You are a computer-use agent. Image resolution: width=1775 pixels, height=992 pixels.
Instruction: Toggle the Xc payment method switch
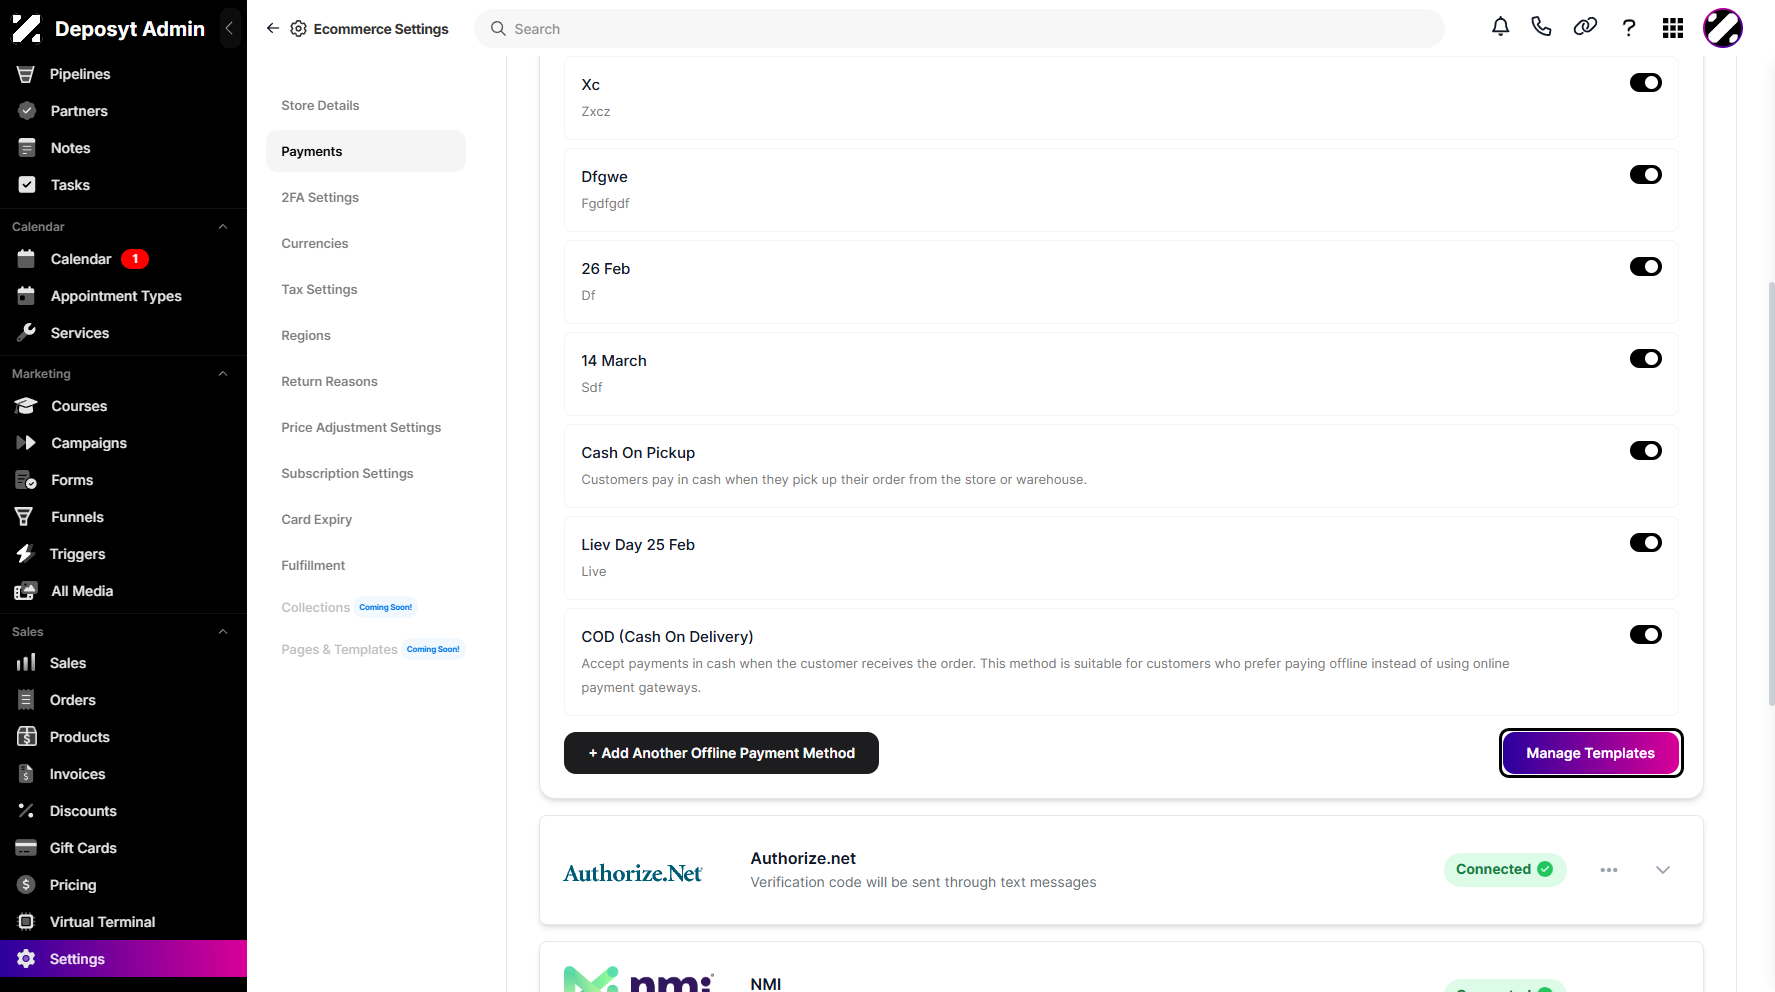coord(1646,83)
